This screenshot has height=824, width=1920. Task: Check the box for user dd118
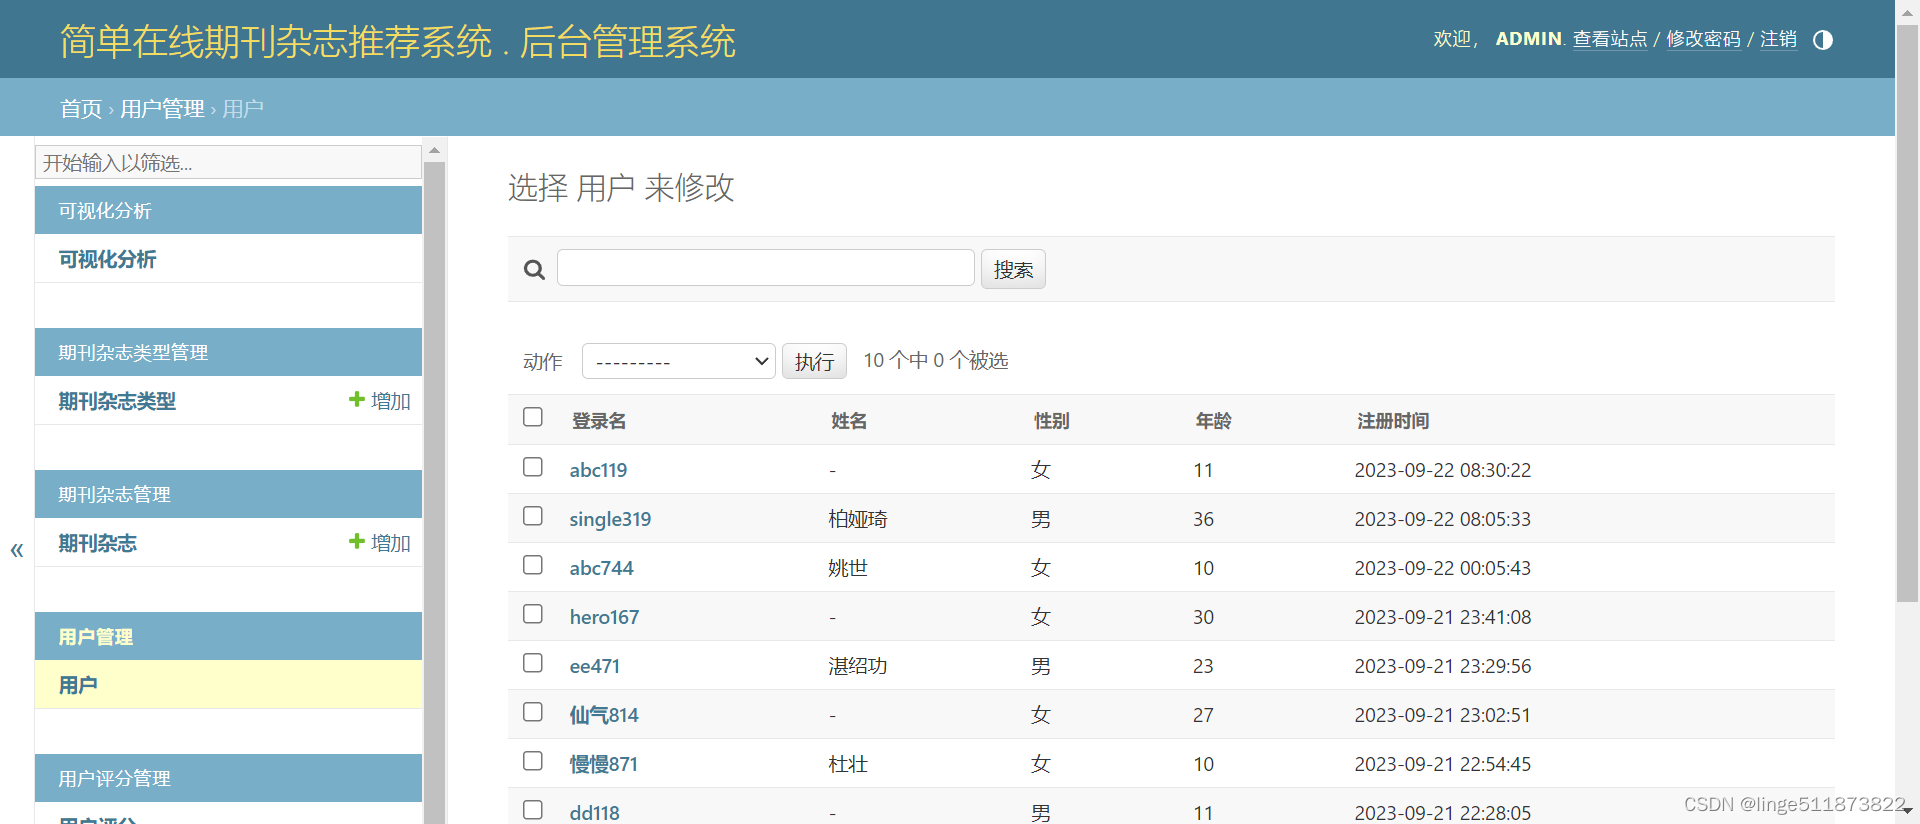(x=533, y=810)
